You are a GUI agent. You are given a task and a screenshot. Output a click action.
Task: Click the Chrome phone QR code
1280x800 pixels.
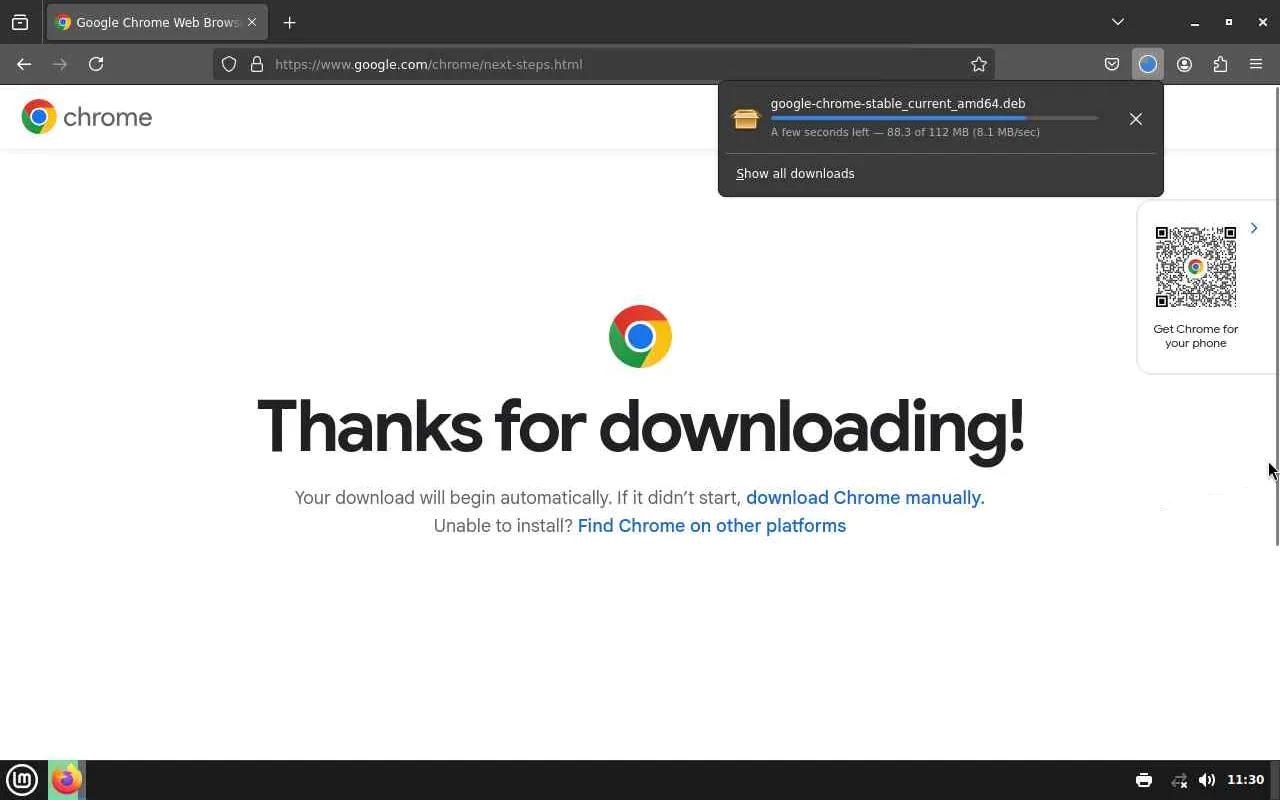pyautogui.click(x=1196, y=267)
